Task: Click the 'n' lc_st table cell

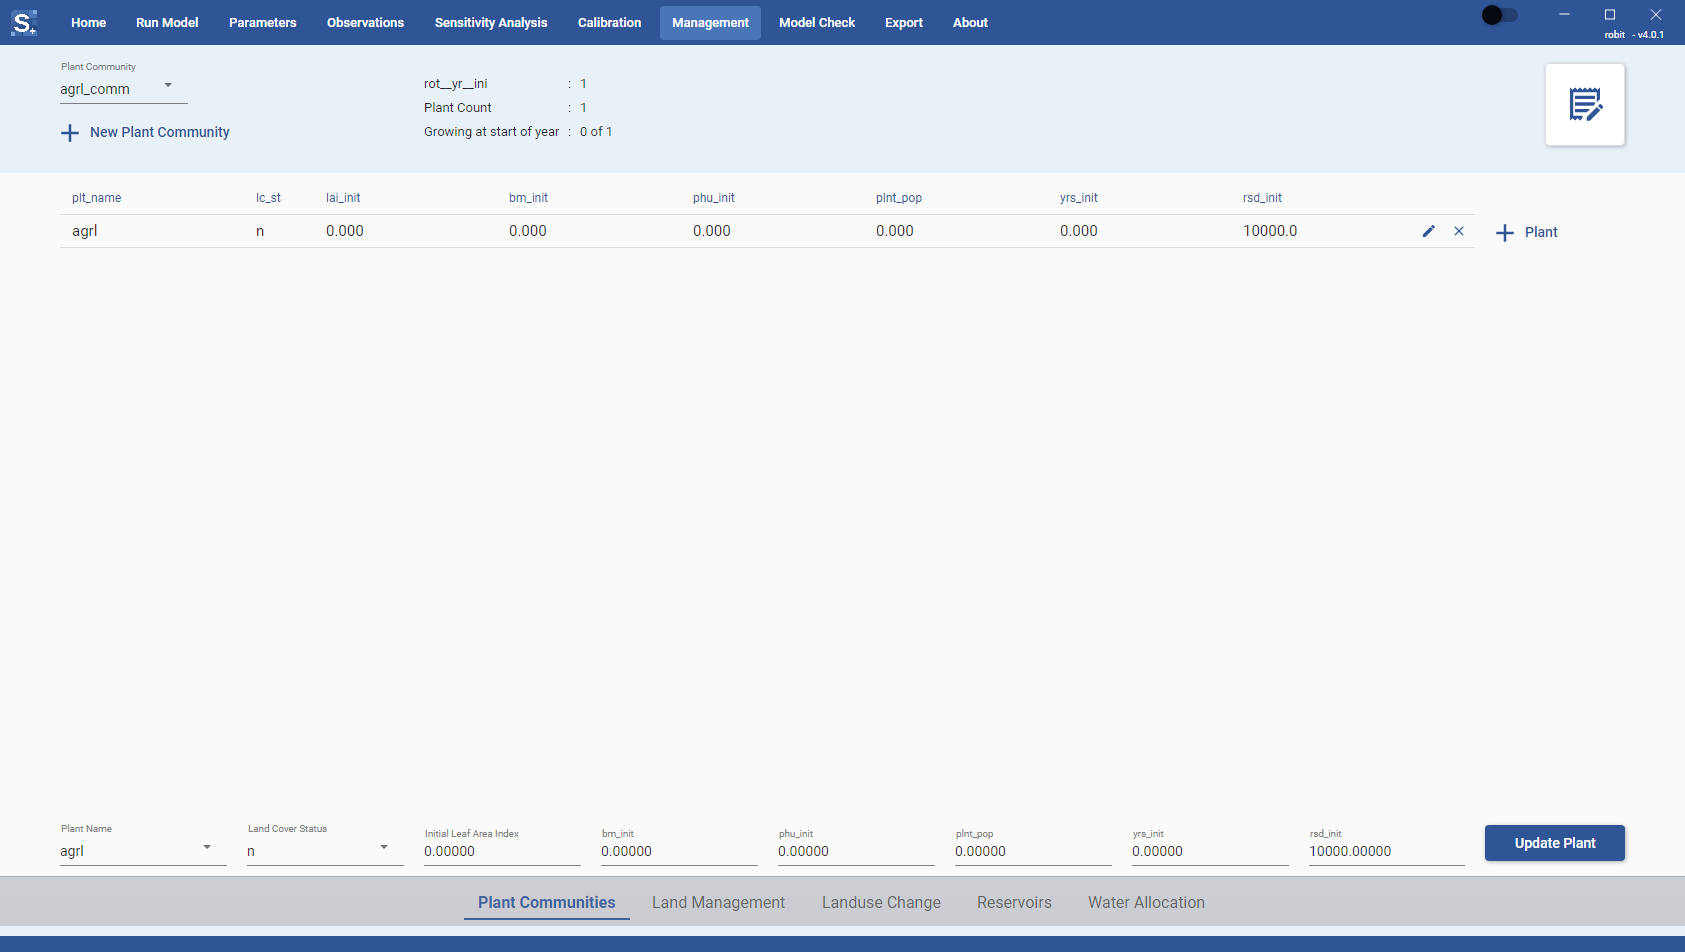Action: (x=260, y=231)
